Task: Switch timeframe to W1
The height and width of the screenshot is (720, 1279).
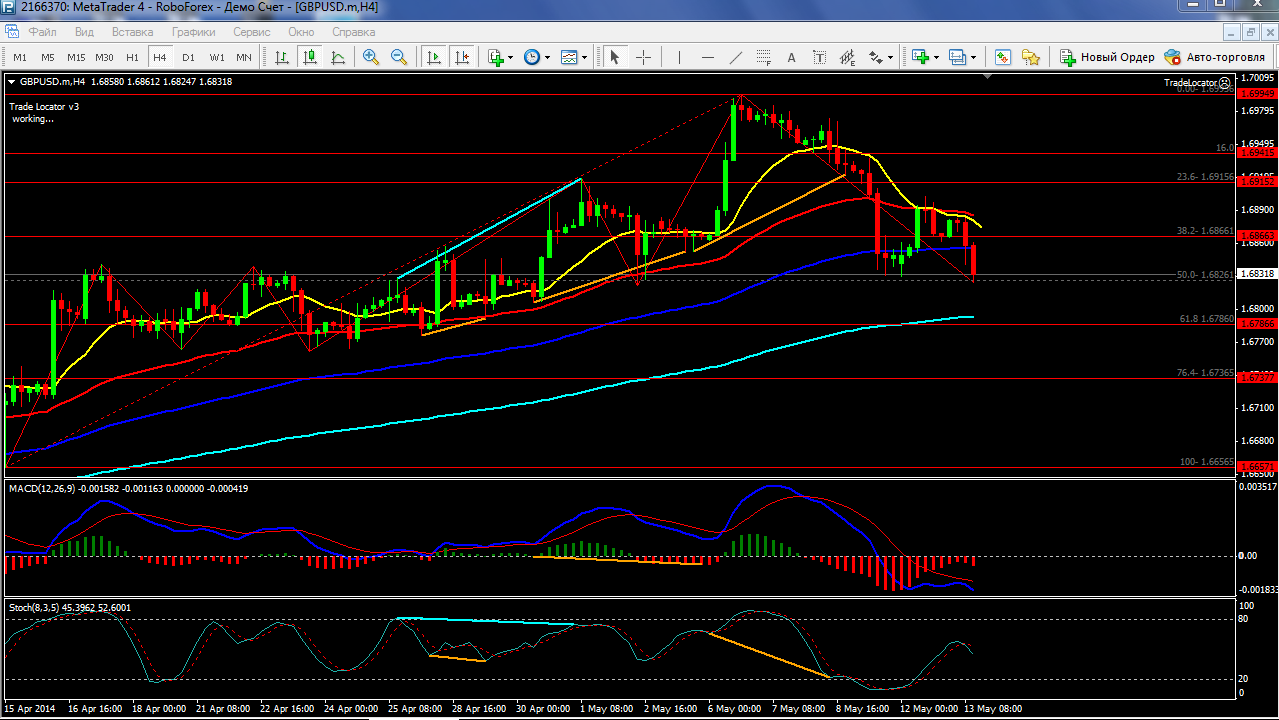Action: point(216,57)
